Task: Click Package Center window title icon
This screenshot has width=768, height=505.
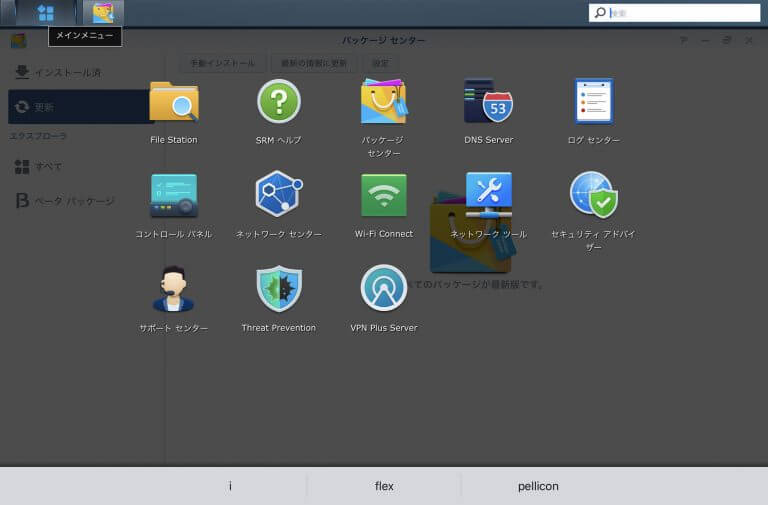Action: click(19, 41)
